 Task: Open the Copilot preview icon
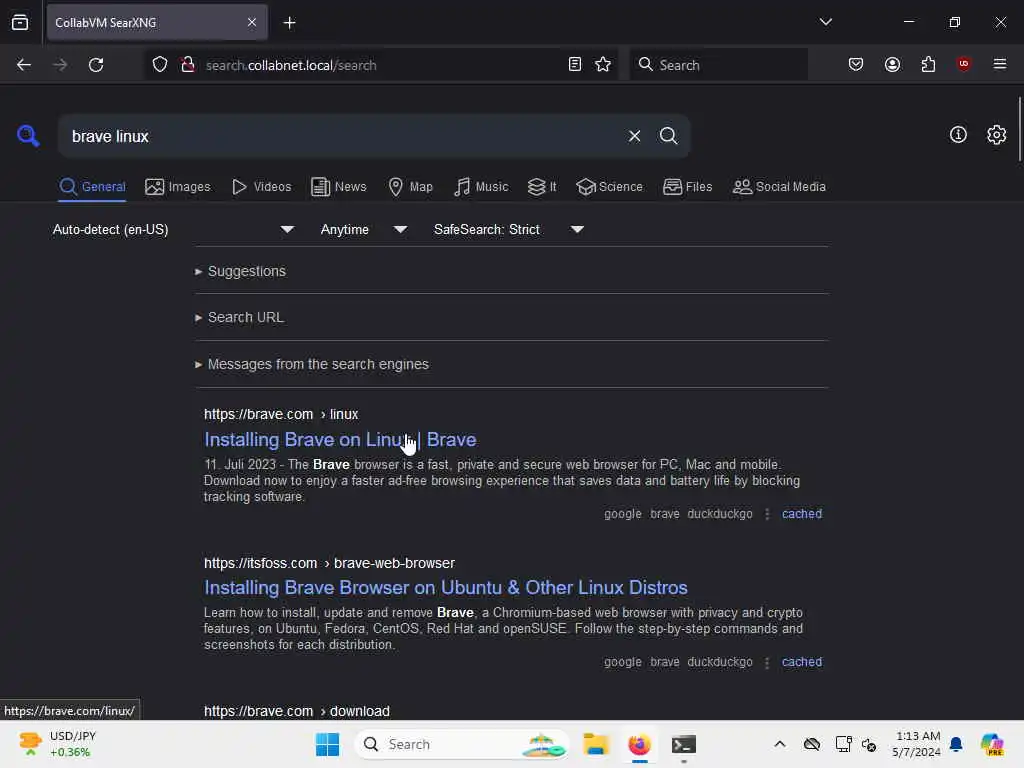coord(992,744)
